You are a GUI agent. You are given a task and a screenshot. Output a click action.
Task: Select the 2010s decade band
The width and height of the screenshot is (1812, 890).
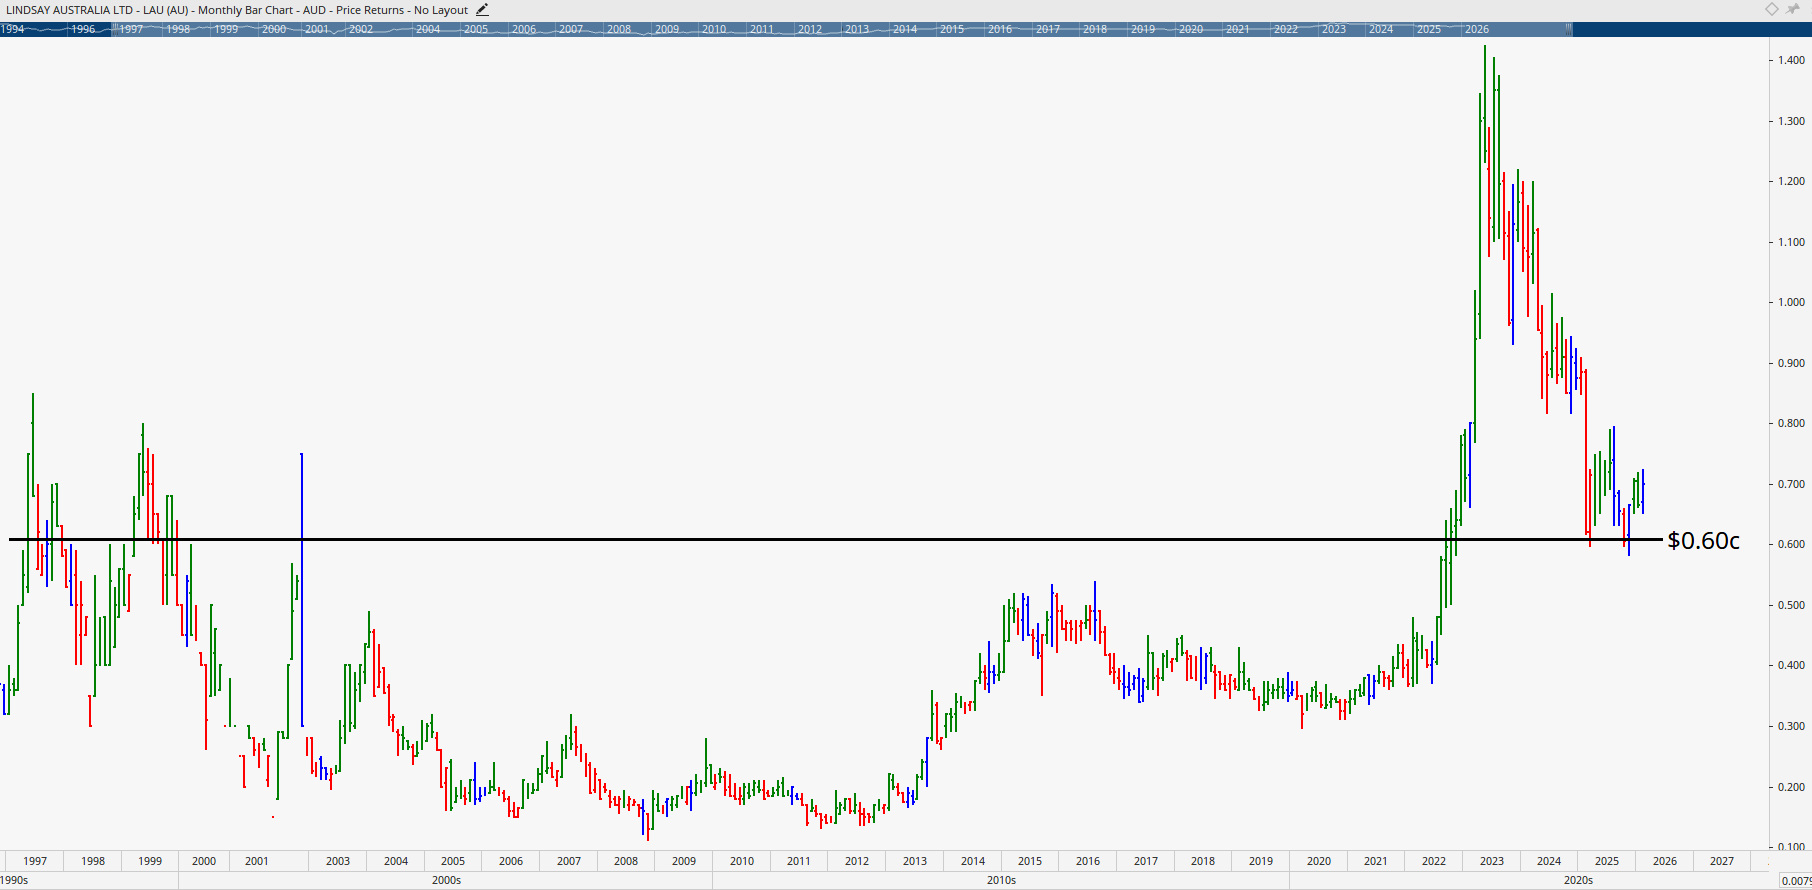coord(1001,880)
